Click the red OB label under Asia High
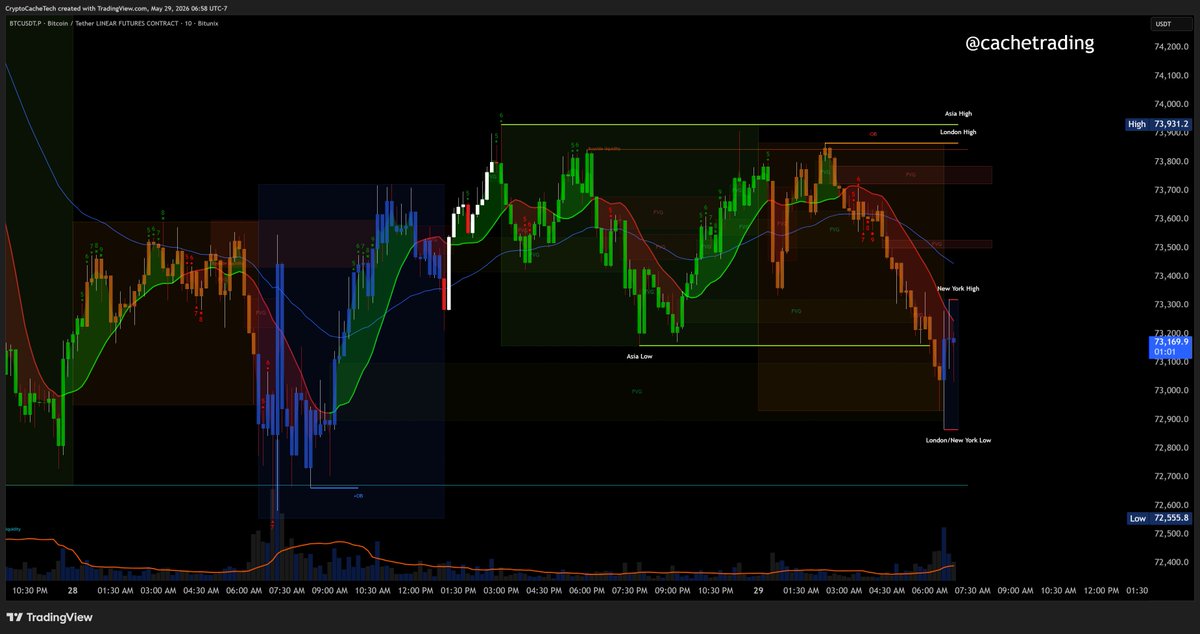The image size is (1200, 634). (x=873, y=133)
